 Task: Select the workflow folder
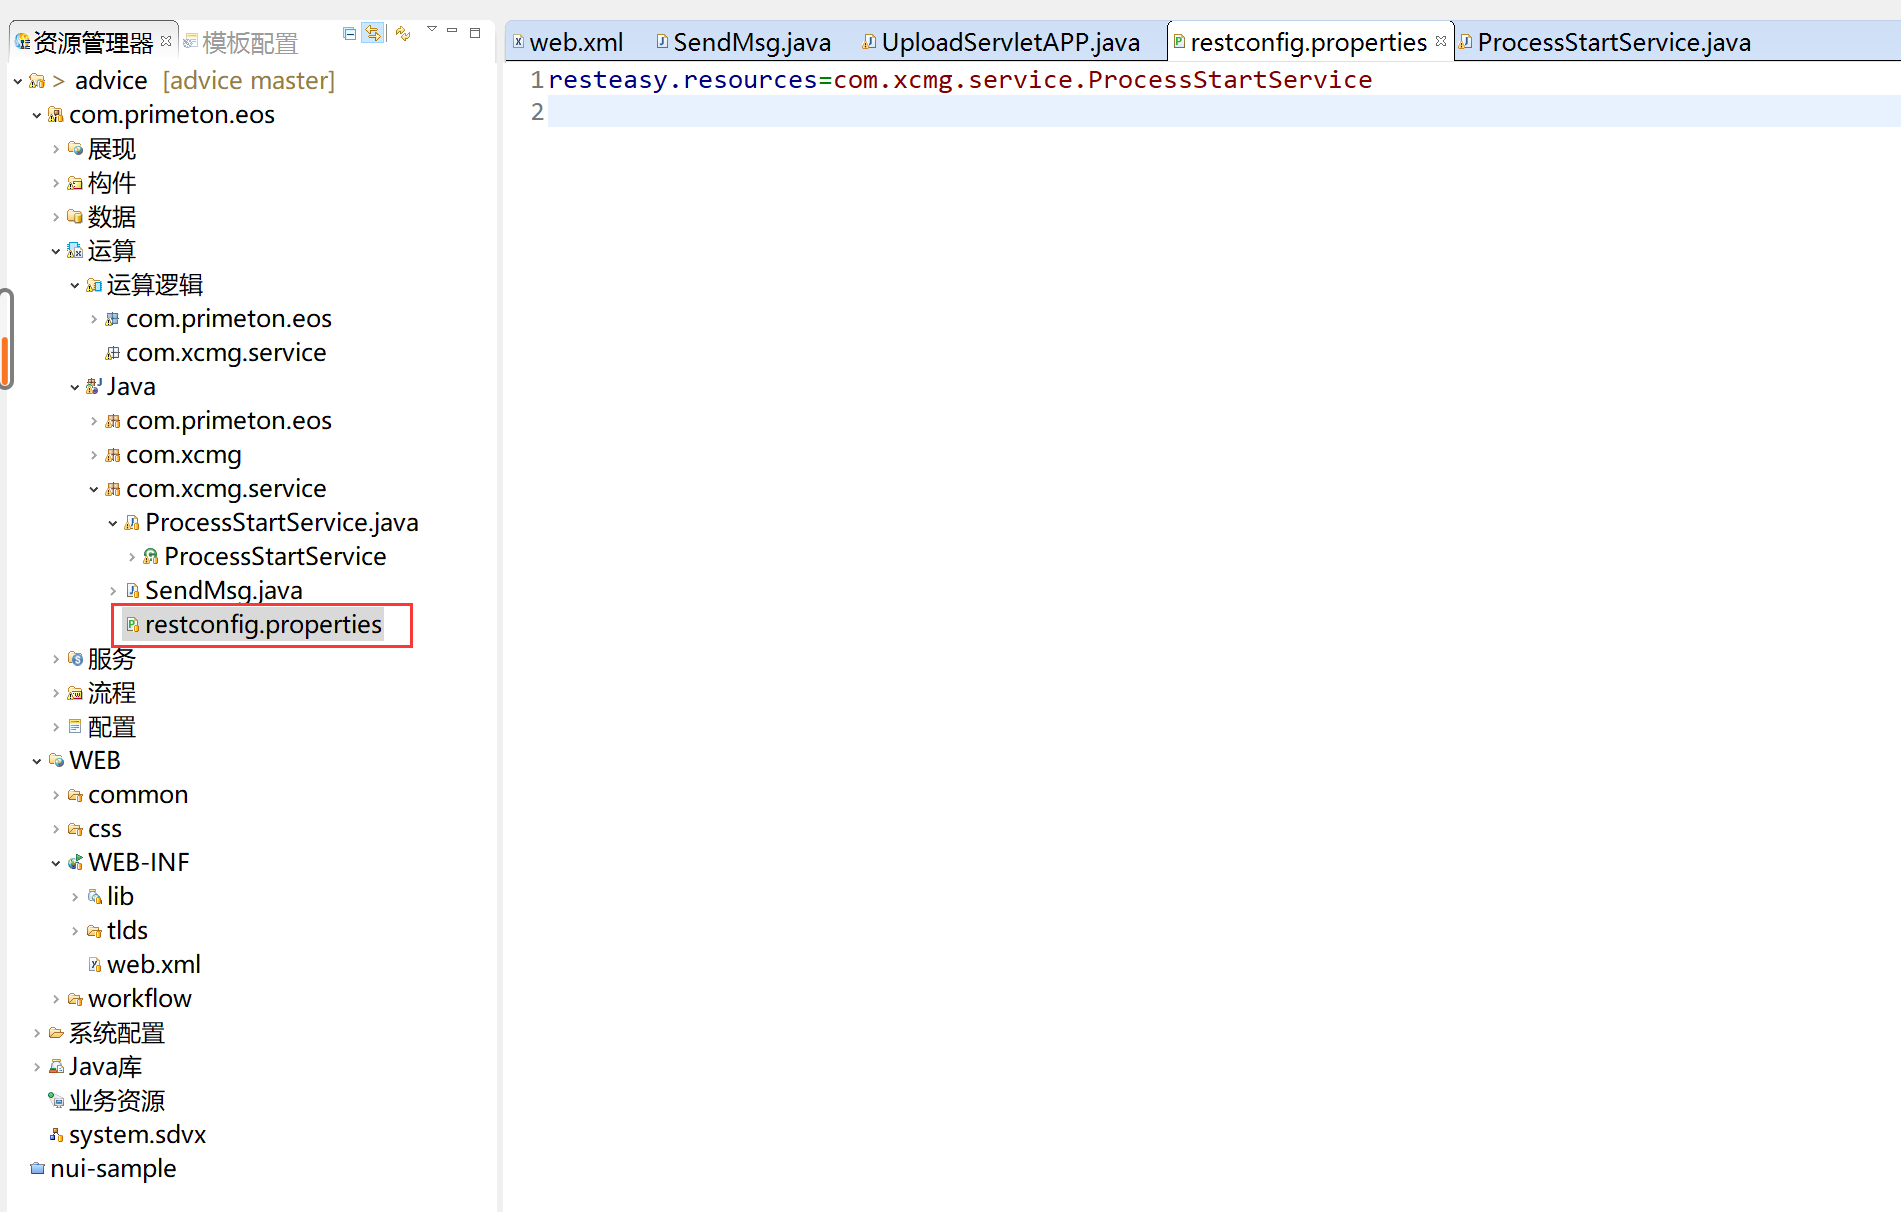(x=140, y=999)
